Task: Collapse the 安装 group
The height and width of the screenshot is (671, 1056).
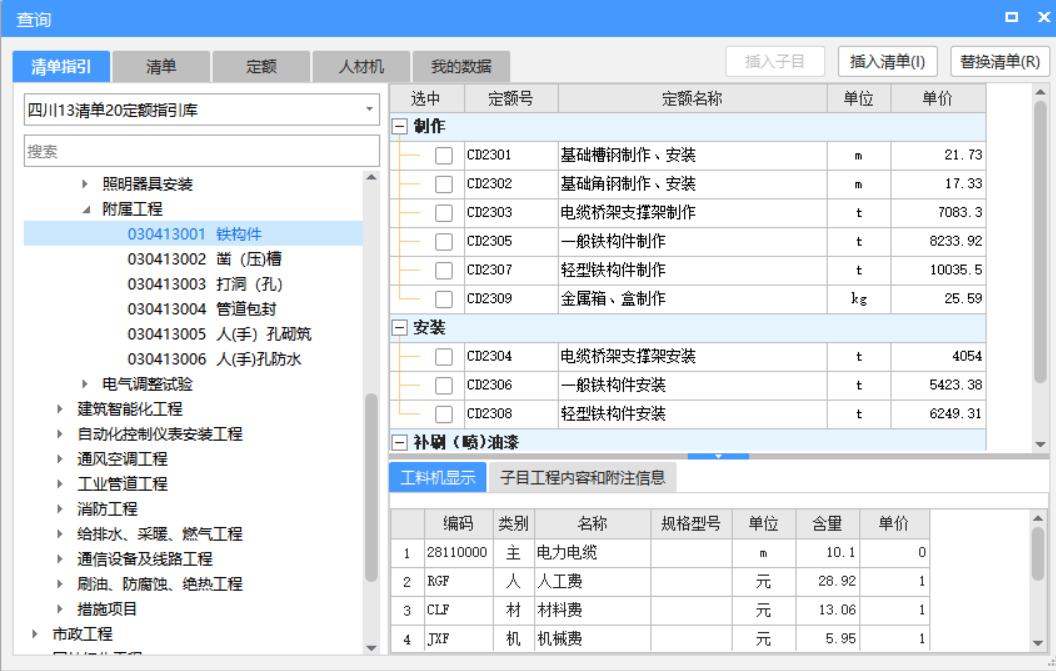Action: (400, 327)
